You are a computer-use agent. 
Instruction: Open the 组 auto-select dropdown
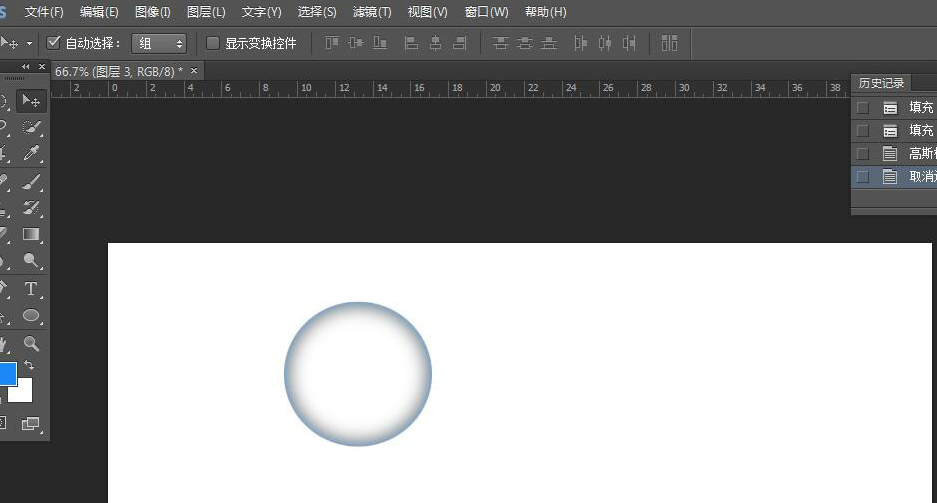(x=159, y=43)
